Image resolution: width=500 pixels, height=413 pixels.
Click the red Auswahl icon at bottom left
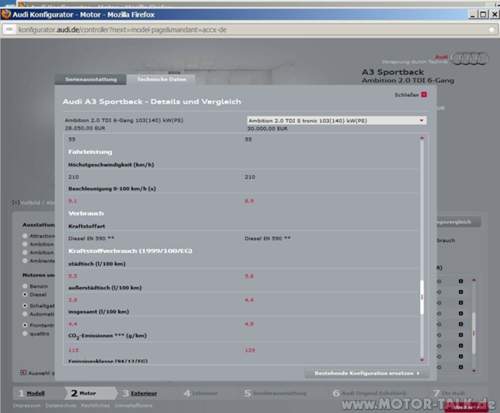(23, 372)
